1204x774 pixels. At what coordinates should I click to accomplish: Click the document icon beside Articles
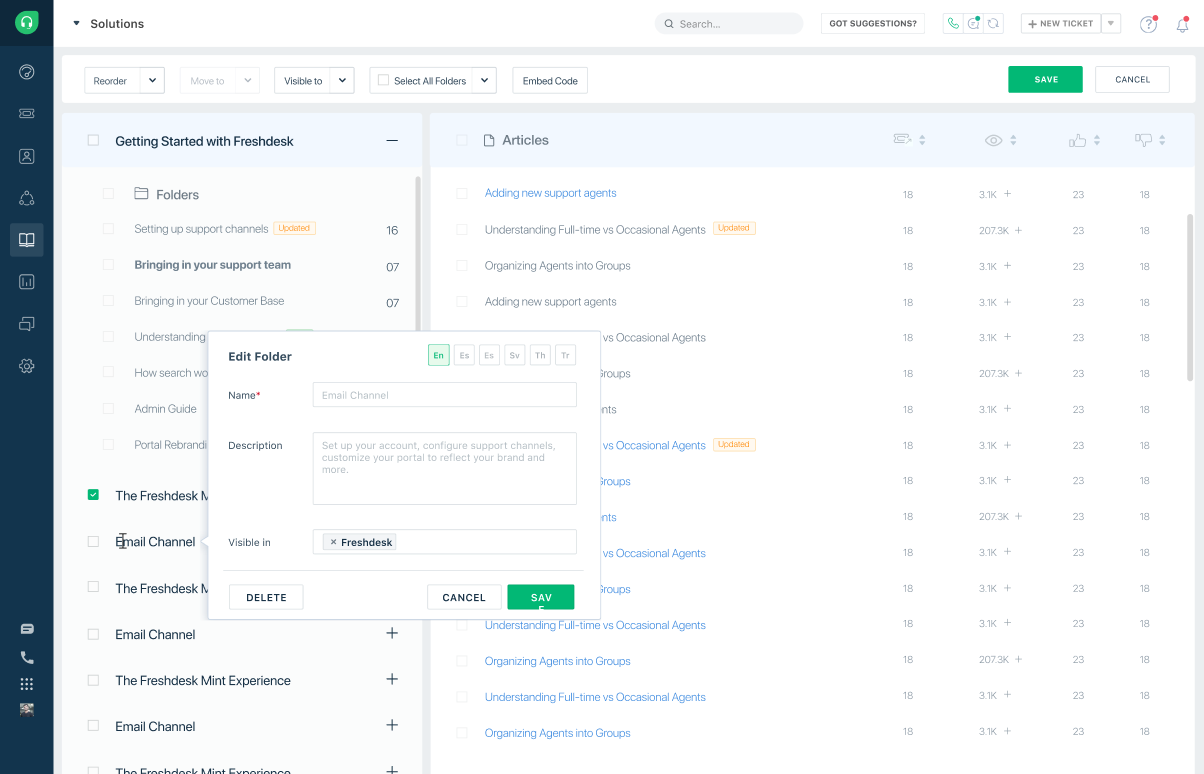[x=489, y=141]
